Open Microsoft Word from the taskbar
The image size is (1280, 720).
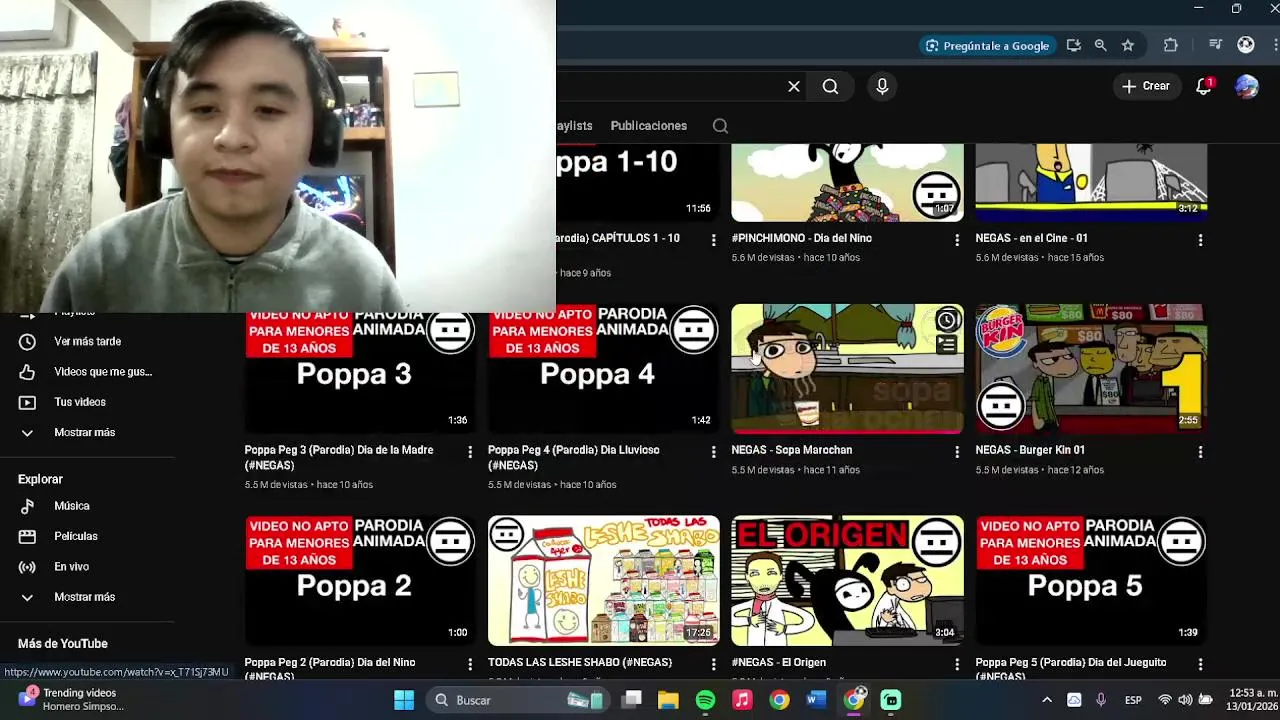pos(816,700)
